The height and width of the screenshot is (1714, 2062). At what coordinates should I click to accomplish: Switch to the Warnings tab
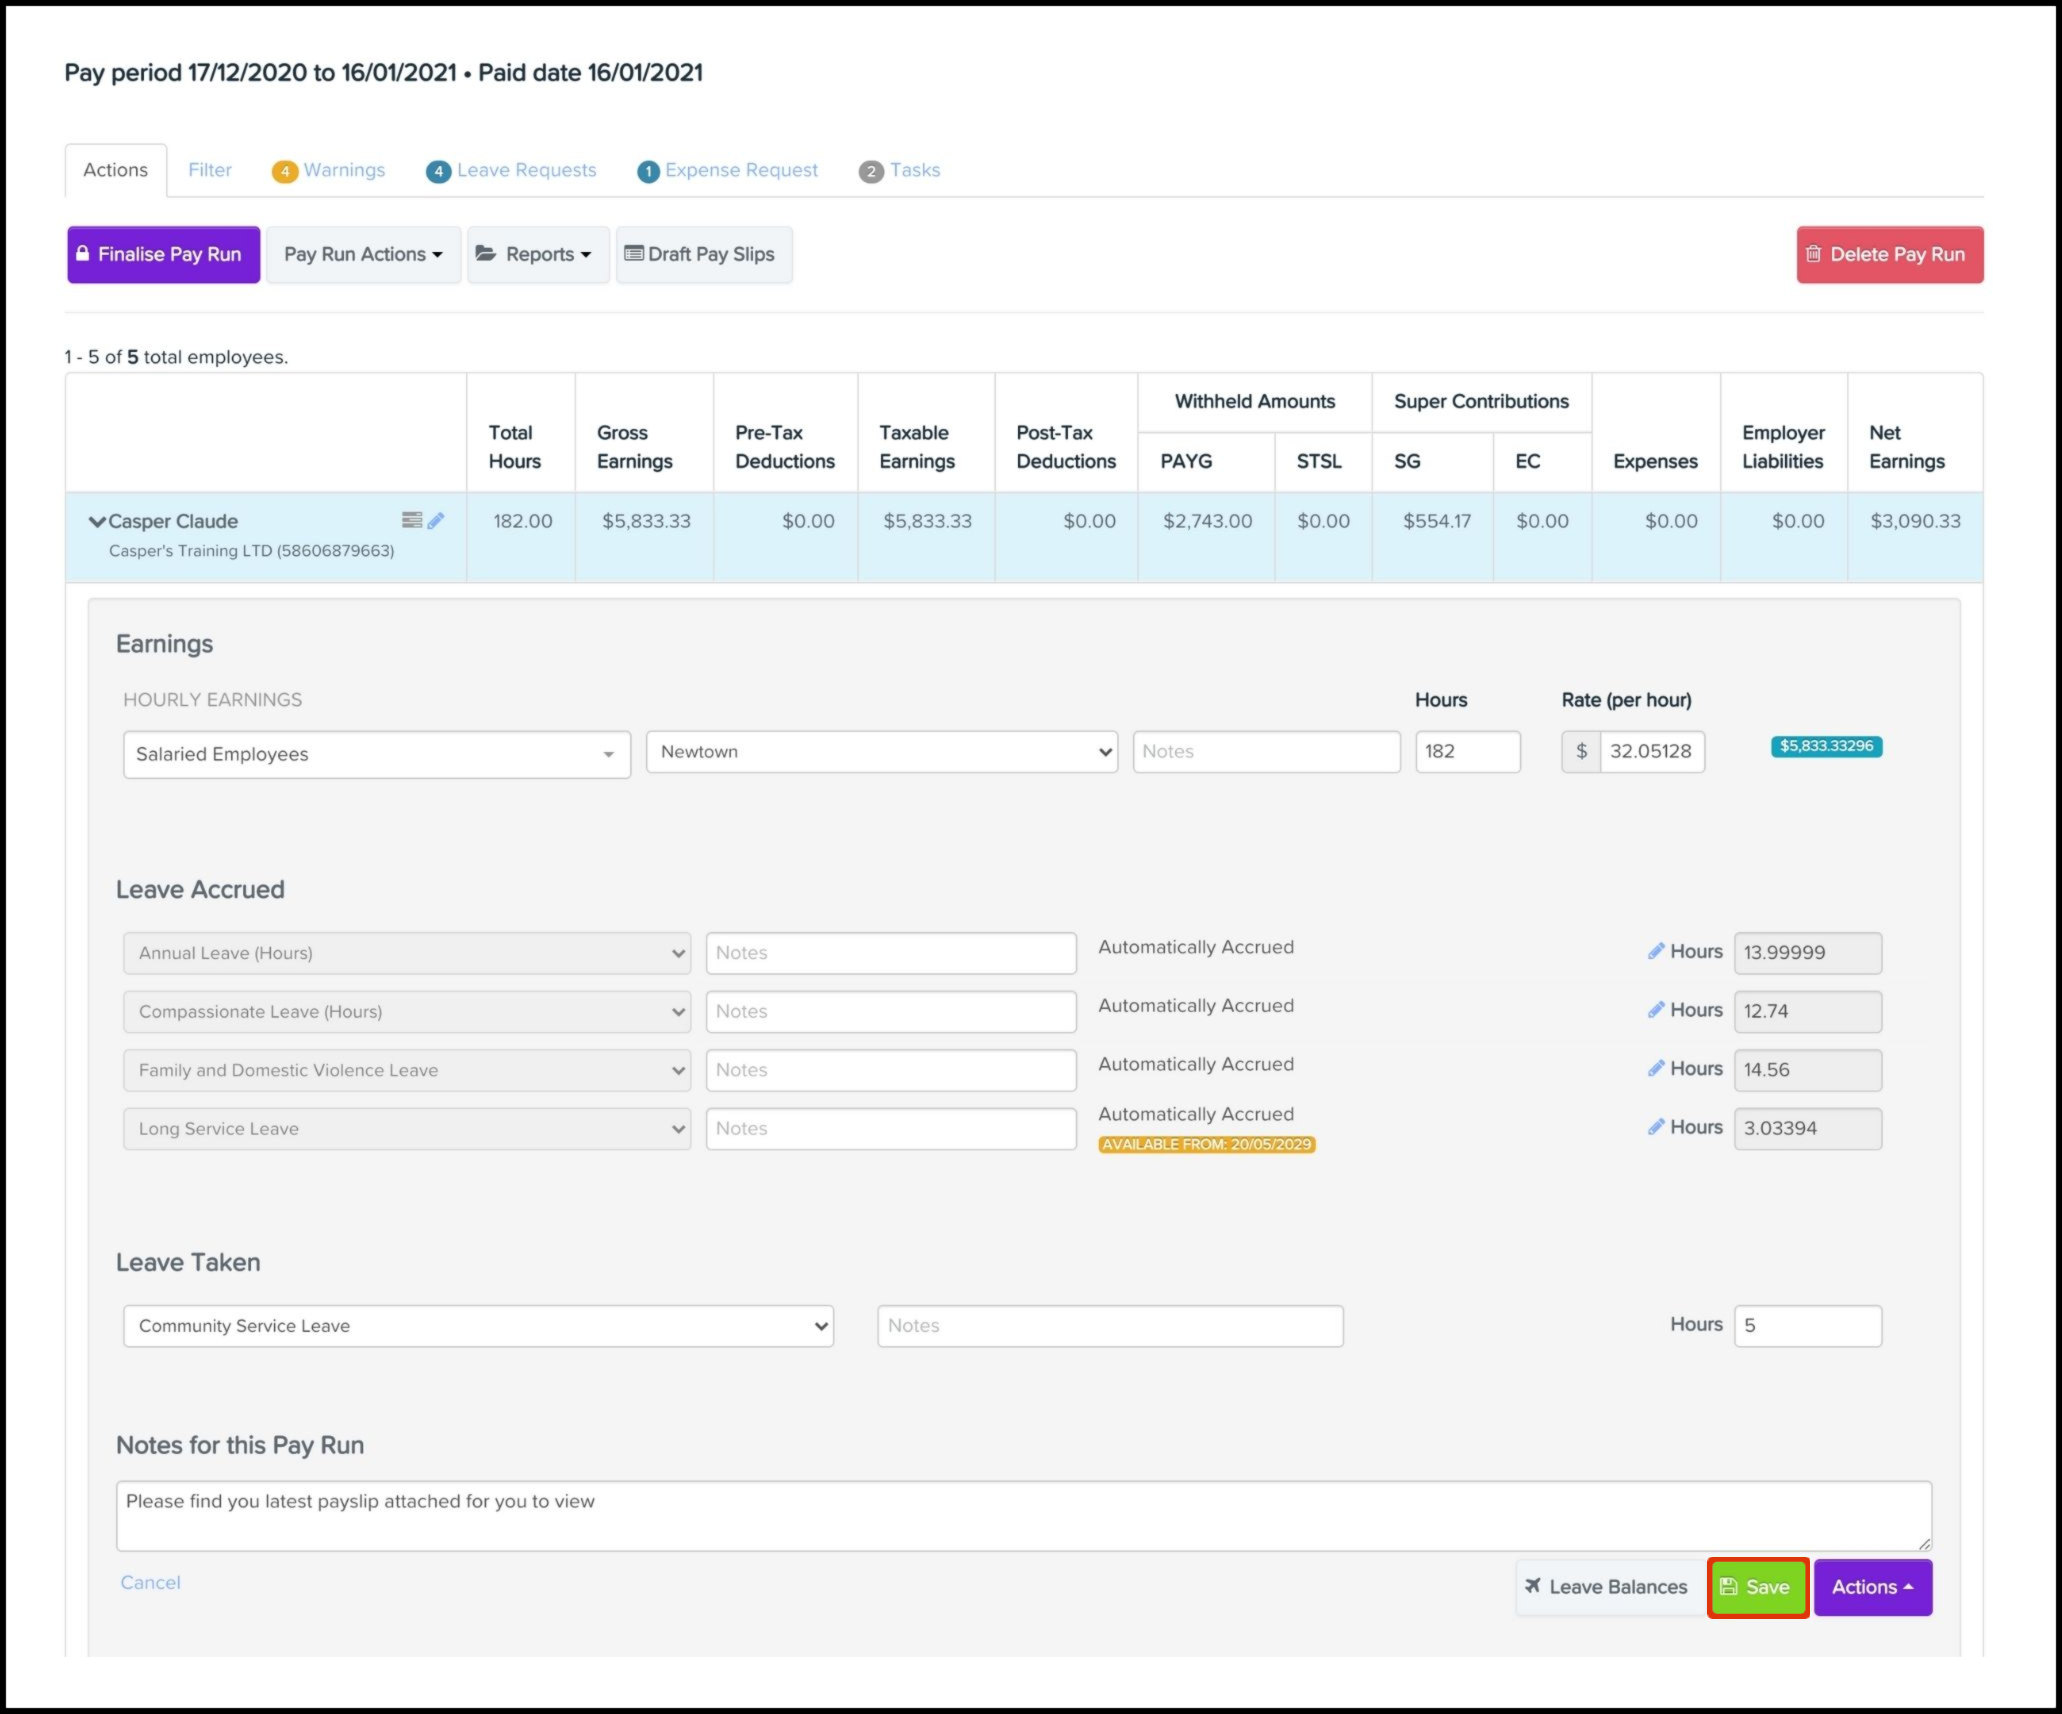(331, 170)
